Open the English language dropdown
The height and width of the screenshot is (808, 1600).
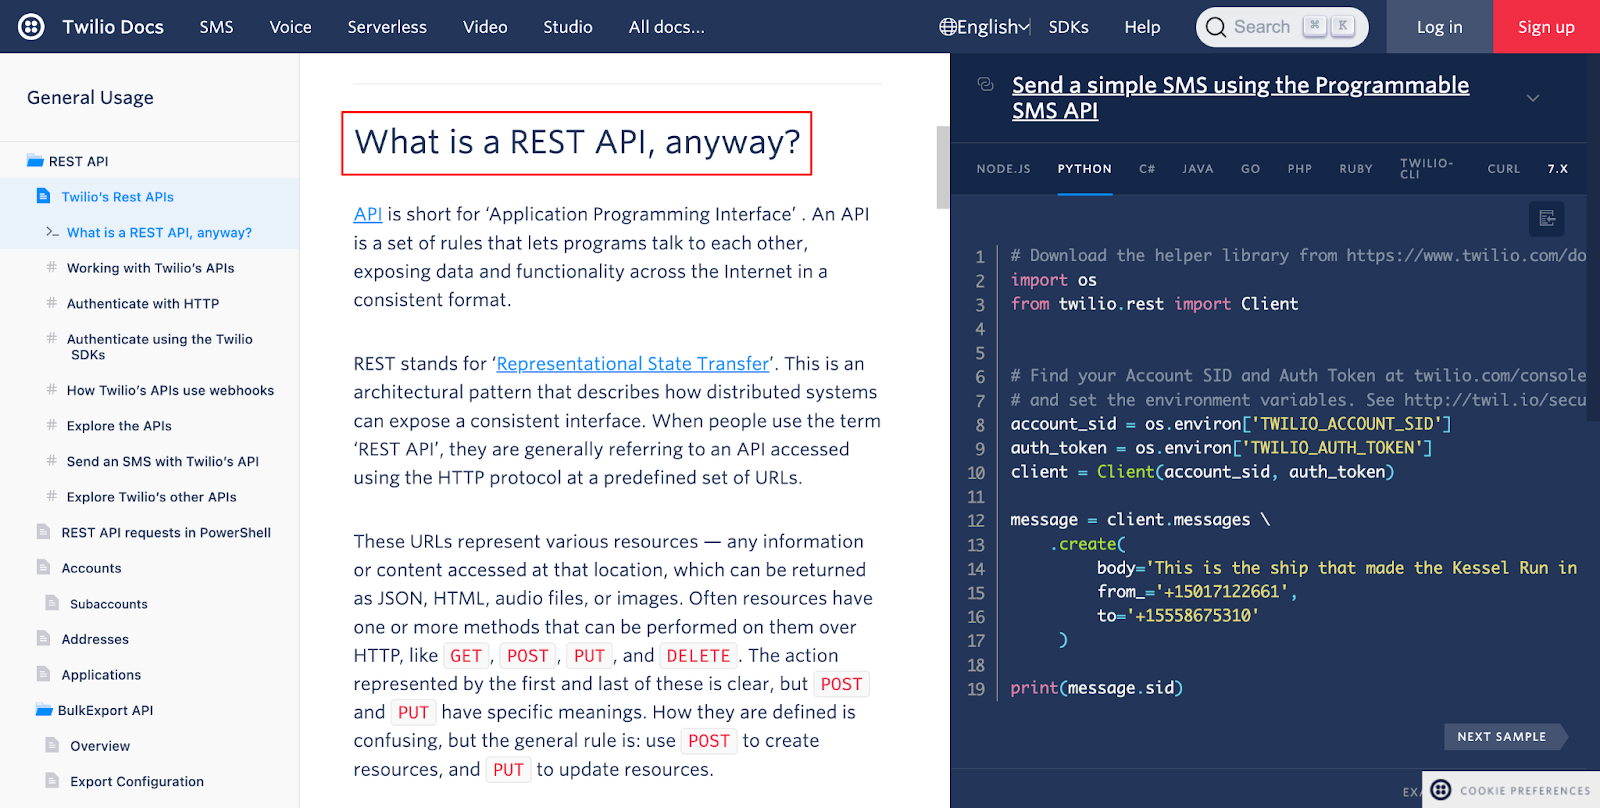tap(985, 27)
